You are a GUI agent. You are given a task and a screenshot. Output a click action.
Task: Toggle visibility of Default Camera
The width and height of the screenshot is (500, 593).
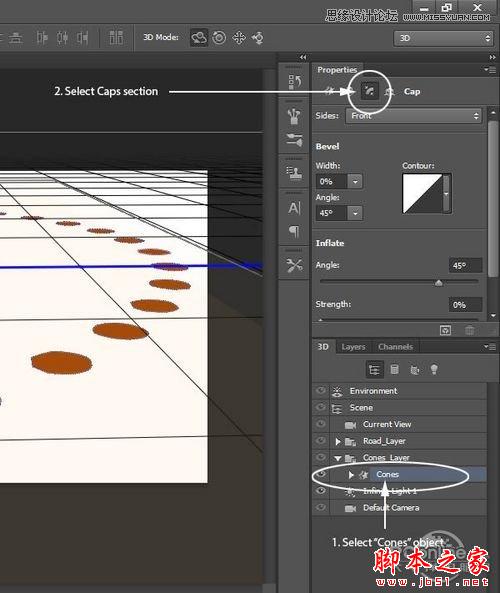(x=321, y=507)
